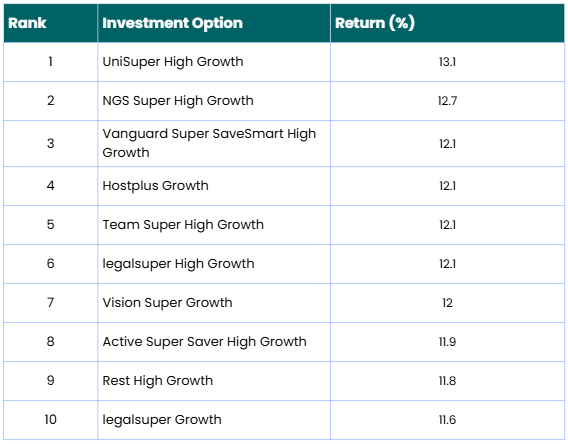Screen dimensions: 568x444
Task: Click Rest High Growth entry
Action: (x=158, y=381)
